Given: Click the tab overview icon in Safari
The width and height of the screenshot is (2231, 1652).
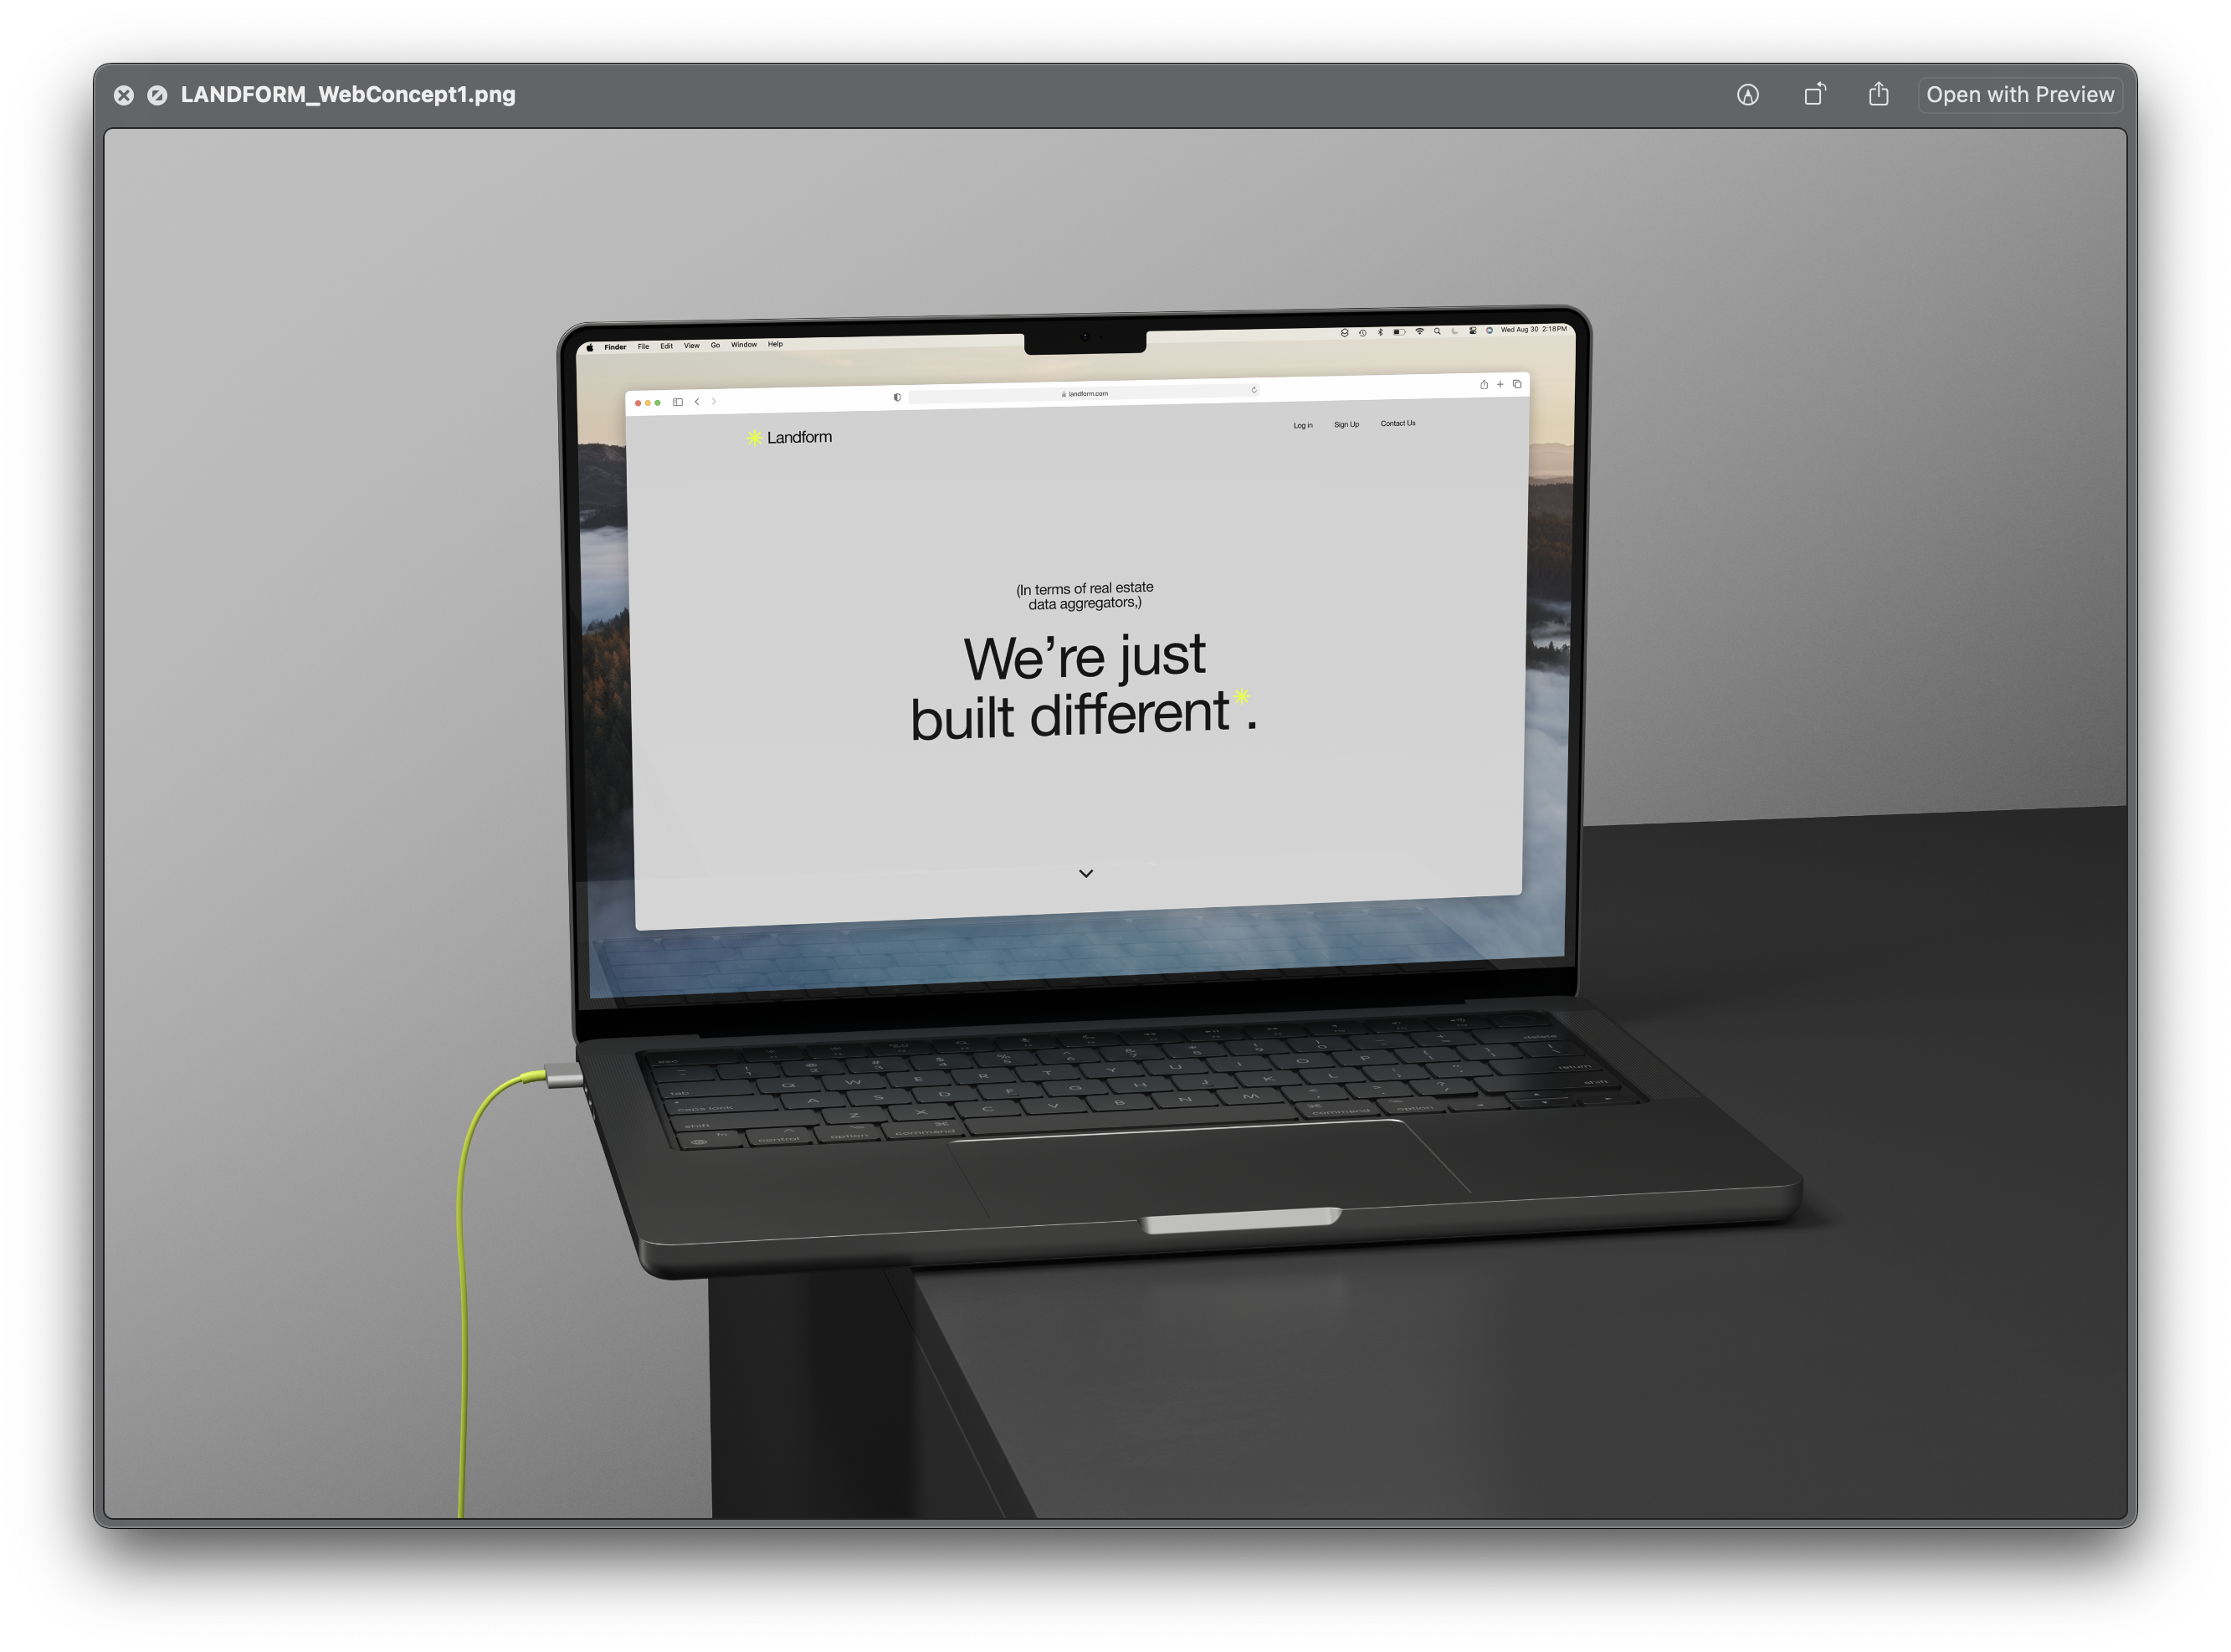Looking at the screenshot, I should pos(1517,384).
